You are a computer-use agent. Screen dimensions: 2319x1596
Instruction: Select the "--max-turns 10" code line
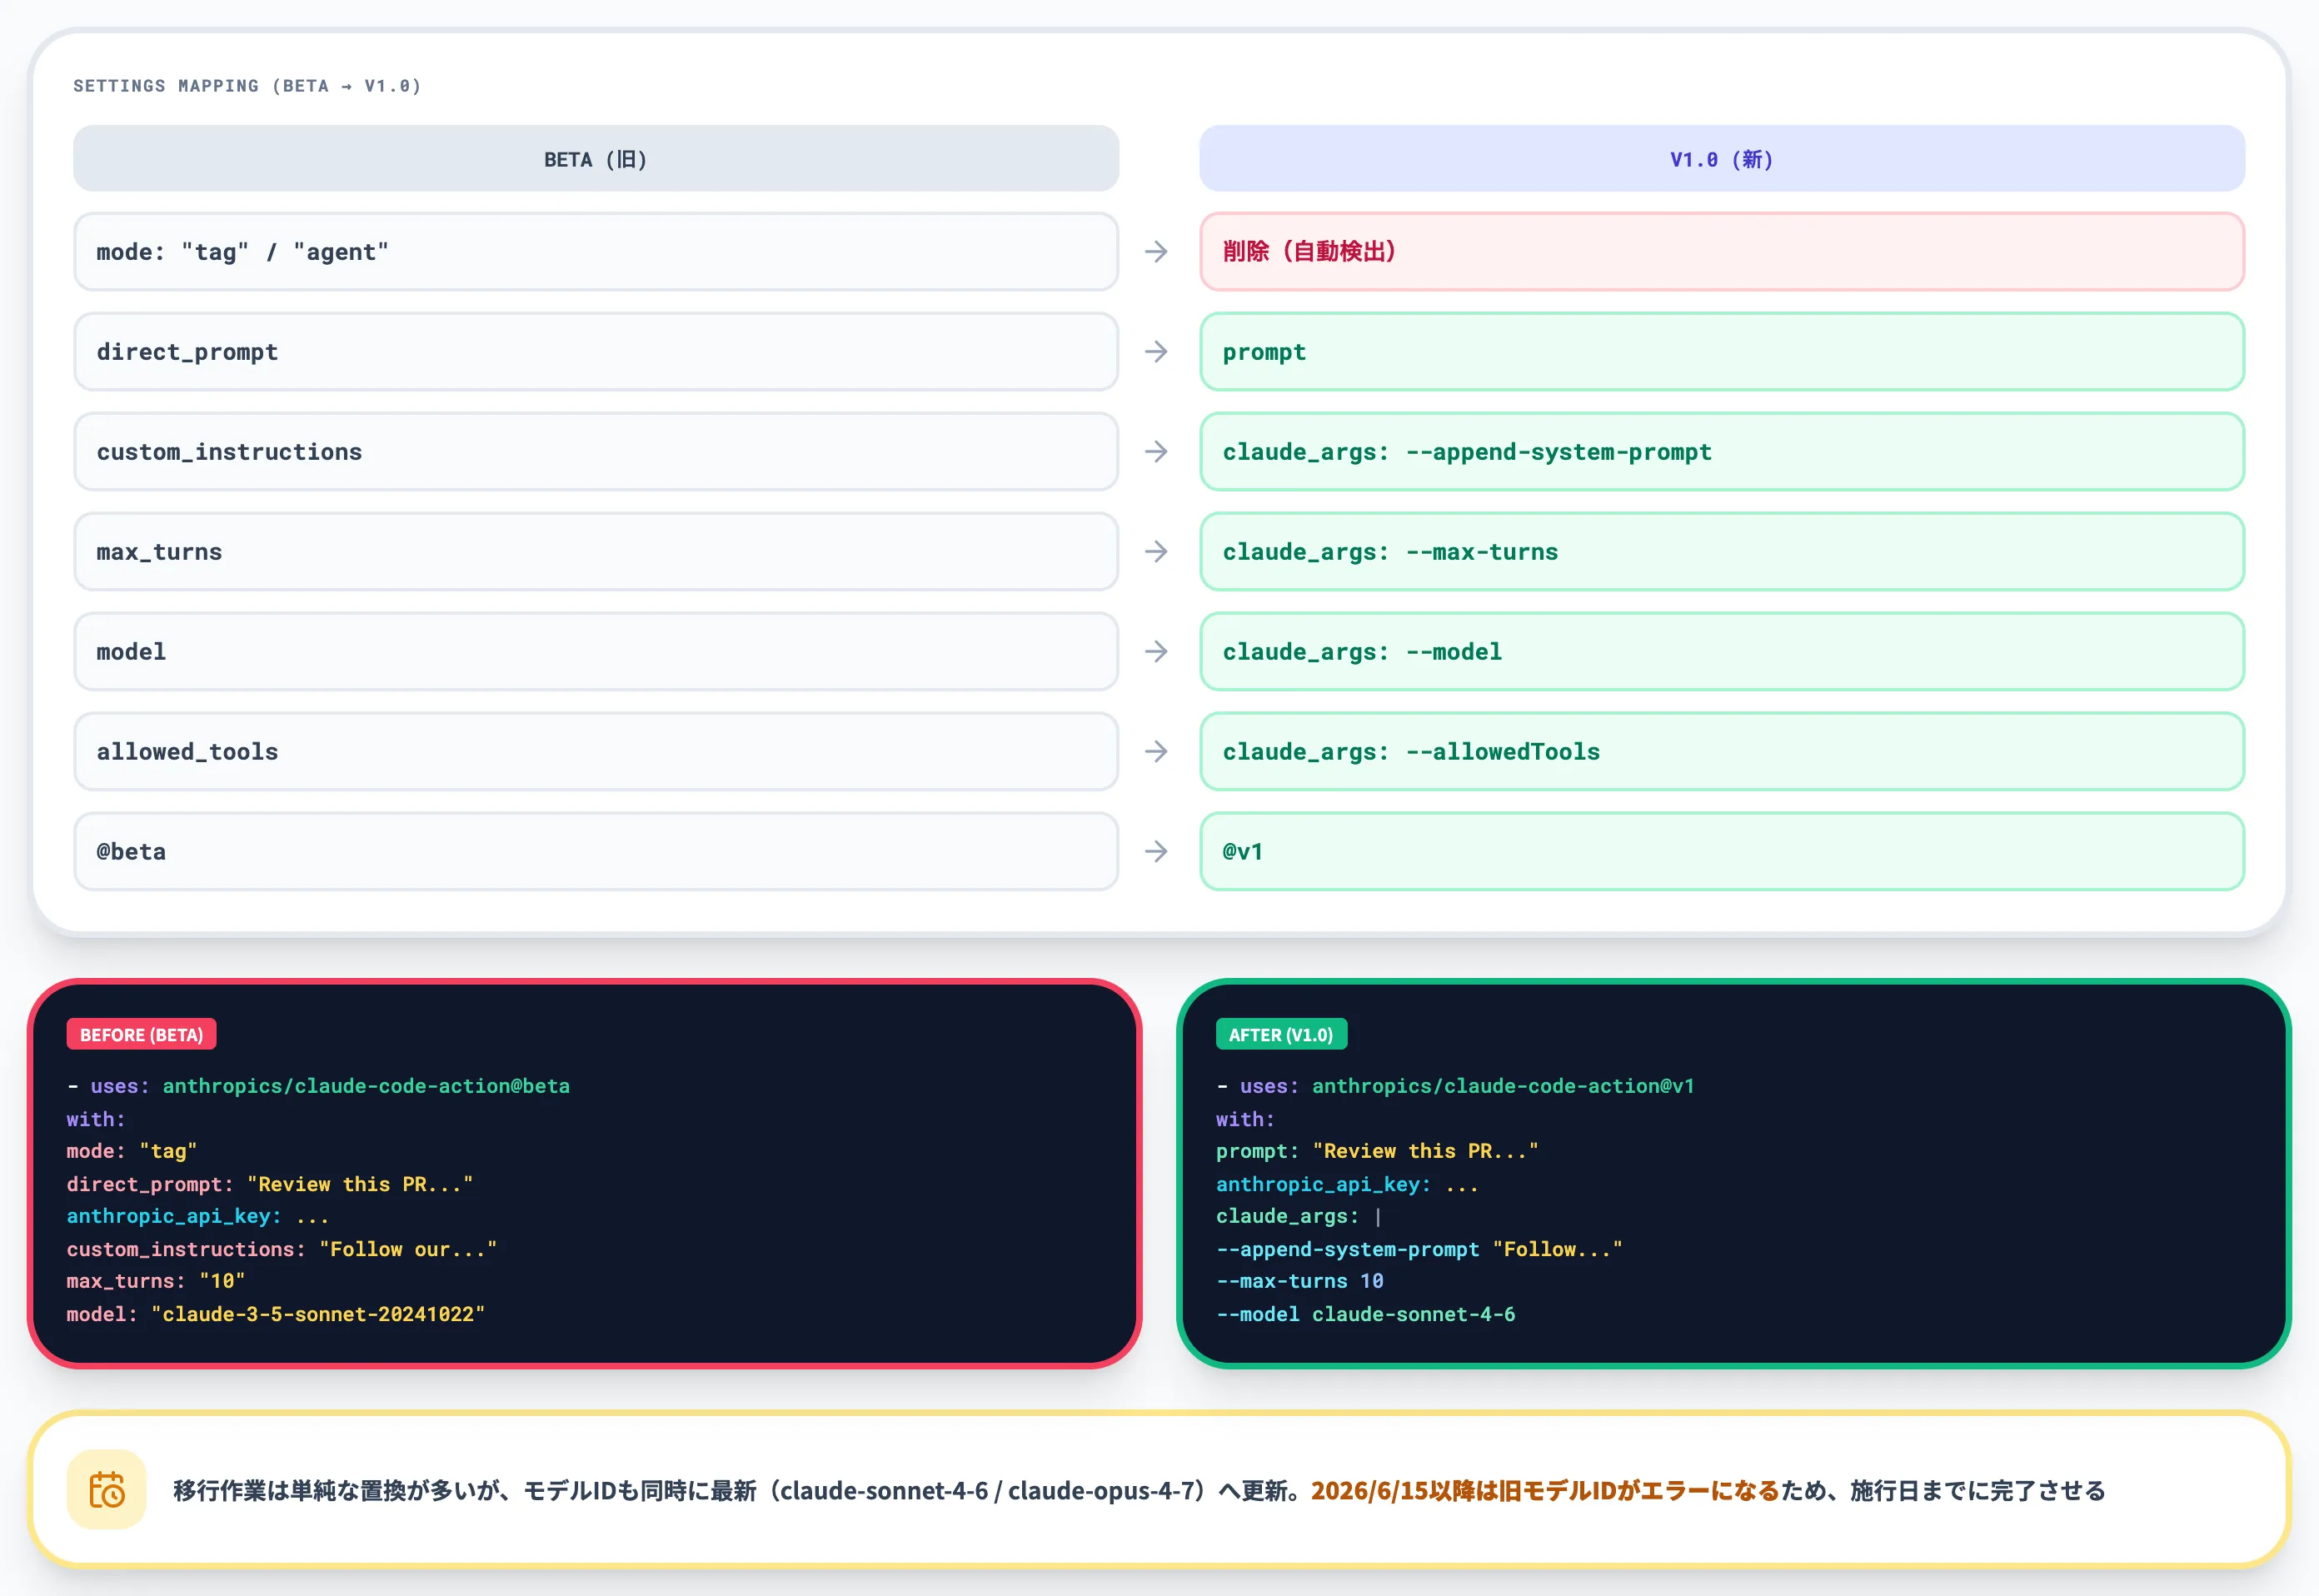[1300, 1281]
